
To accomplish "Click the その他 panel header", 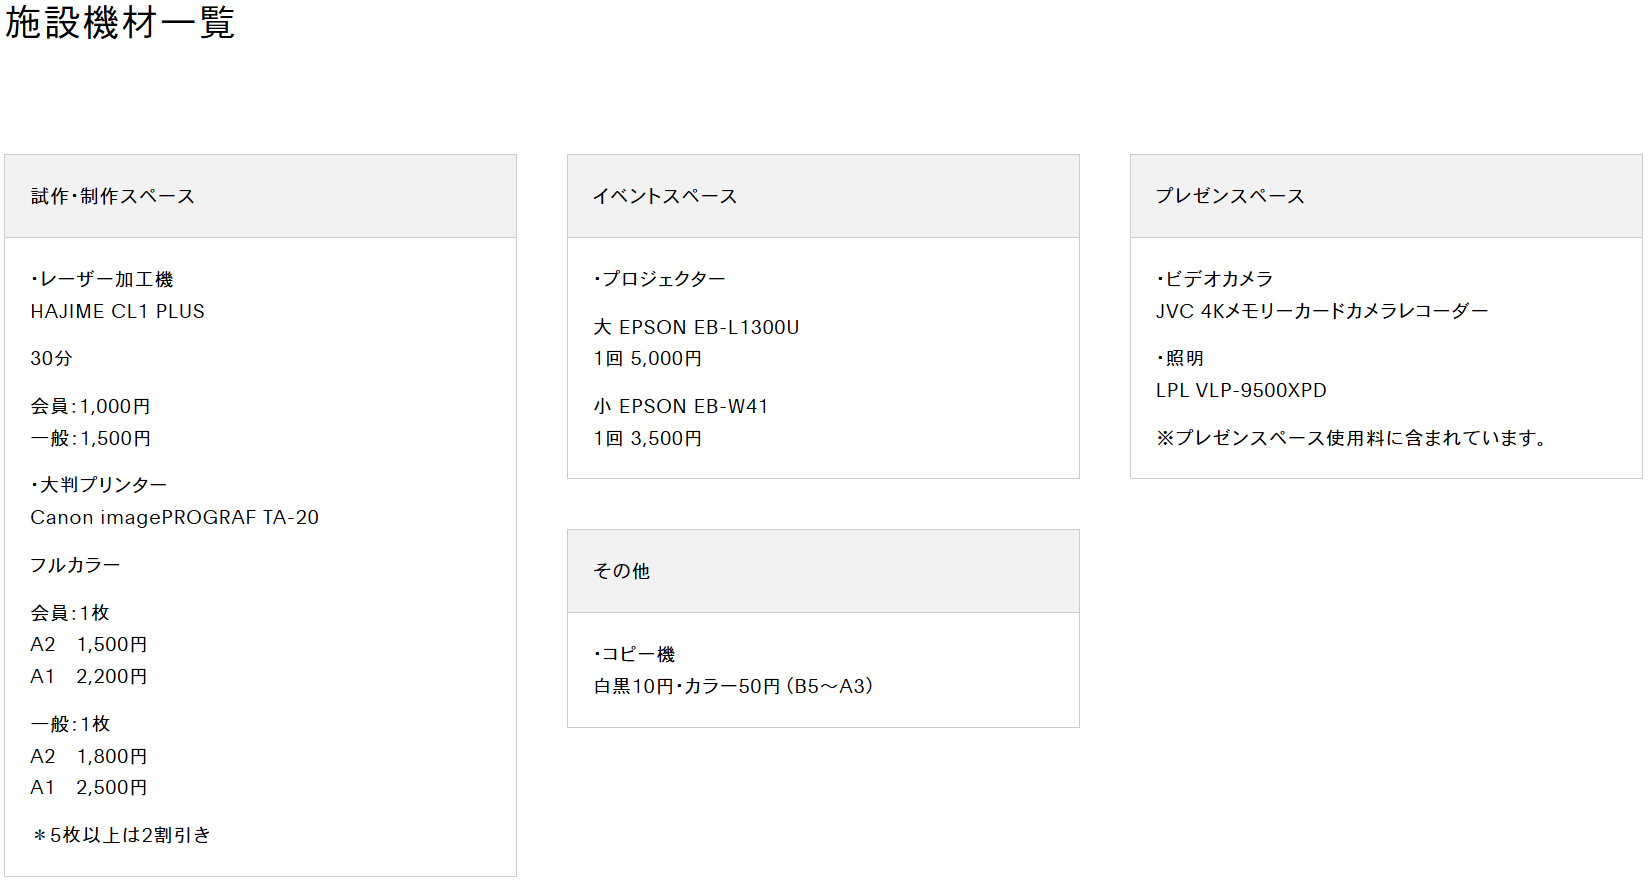I will 823,571.
